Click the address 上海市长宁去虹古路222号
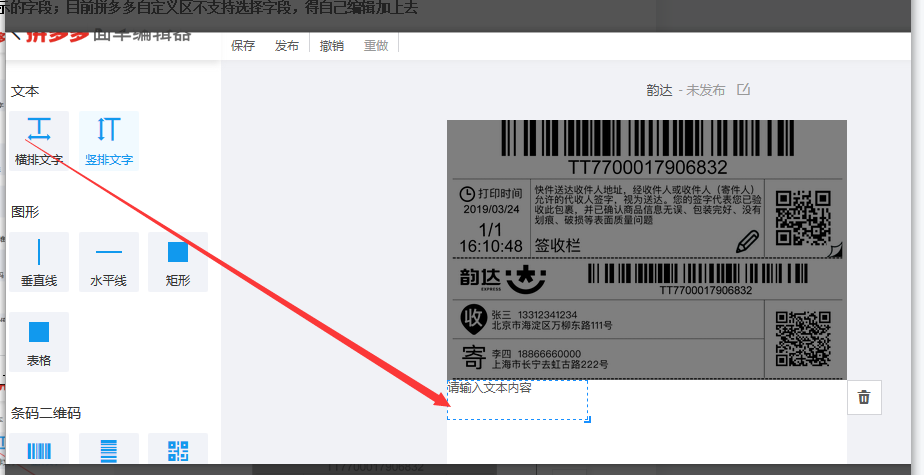924x475 pixels. click(x=550, y=364)
